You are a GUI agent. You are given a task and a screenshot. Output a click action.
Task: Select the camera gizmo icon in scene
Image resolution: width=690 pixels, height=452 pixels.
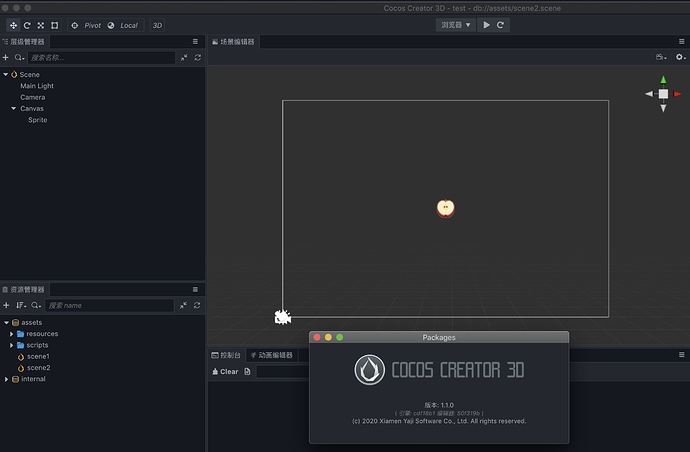coord(283,317)
